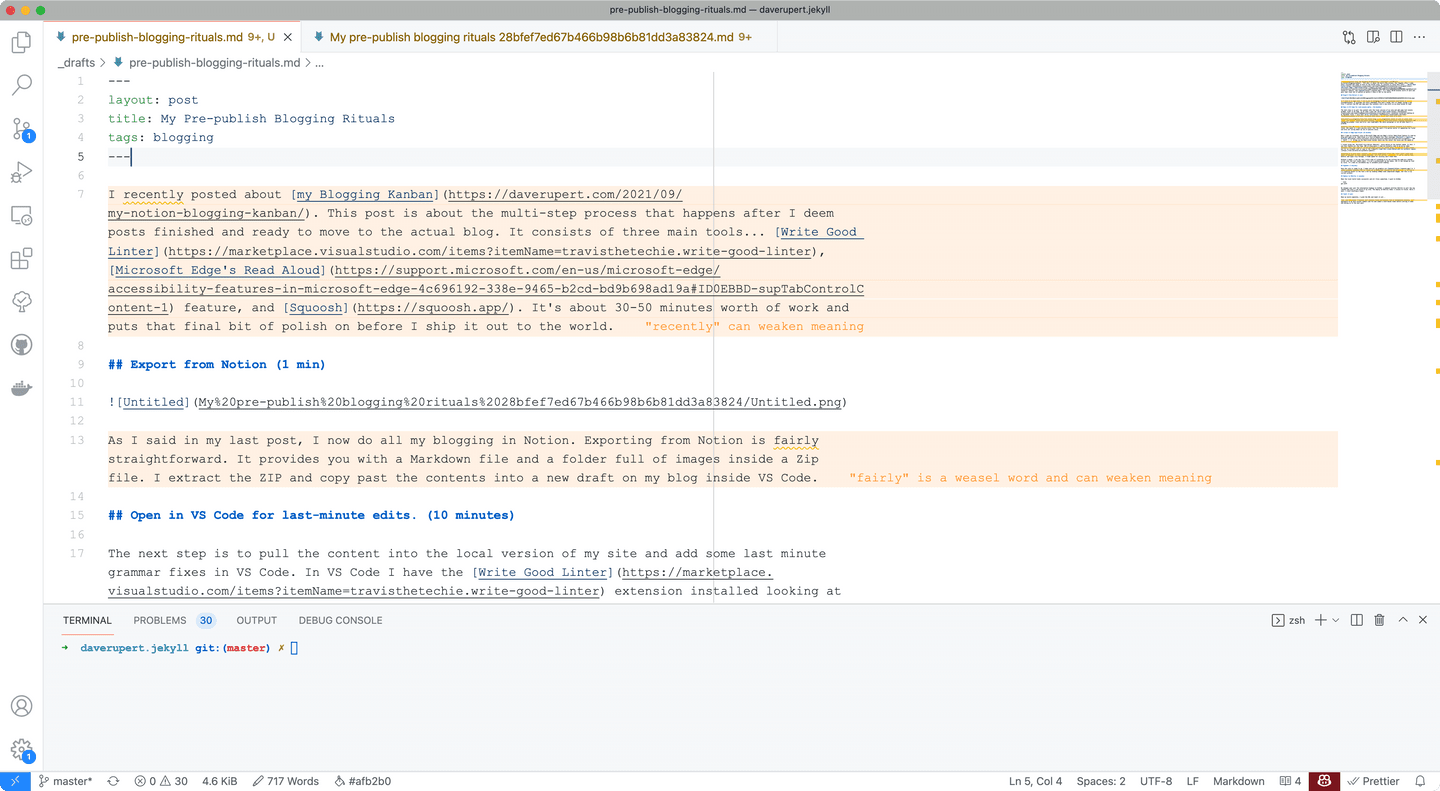Click the 717 Words status item
Image resolution: width=1440 pixels, height=791 pixels.
[286, 781]
